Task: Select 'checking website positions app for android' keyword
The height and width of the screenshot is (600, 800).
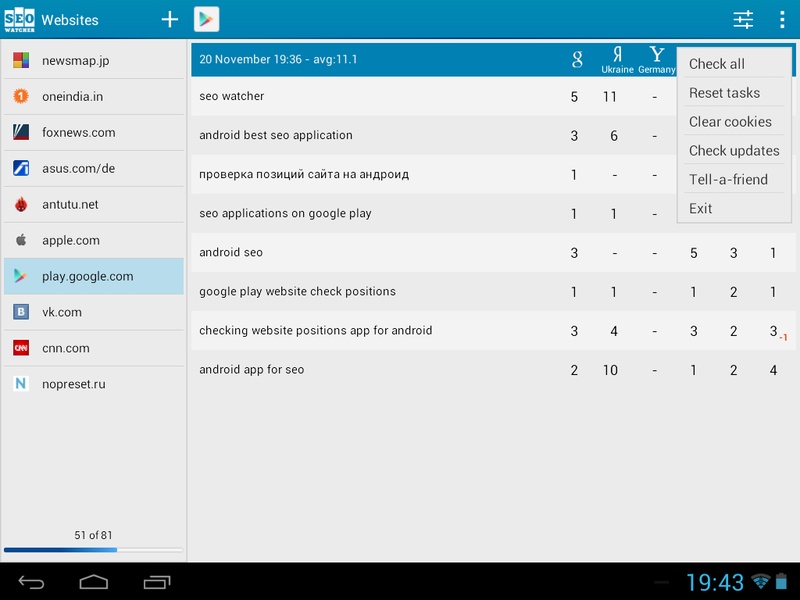Action: tap(493, 331)
